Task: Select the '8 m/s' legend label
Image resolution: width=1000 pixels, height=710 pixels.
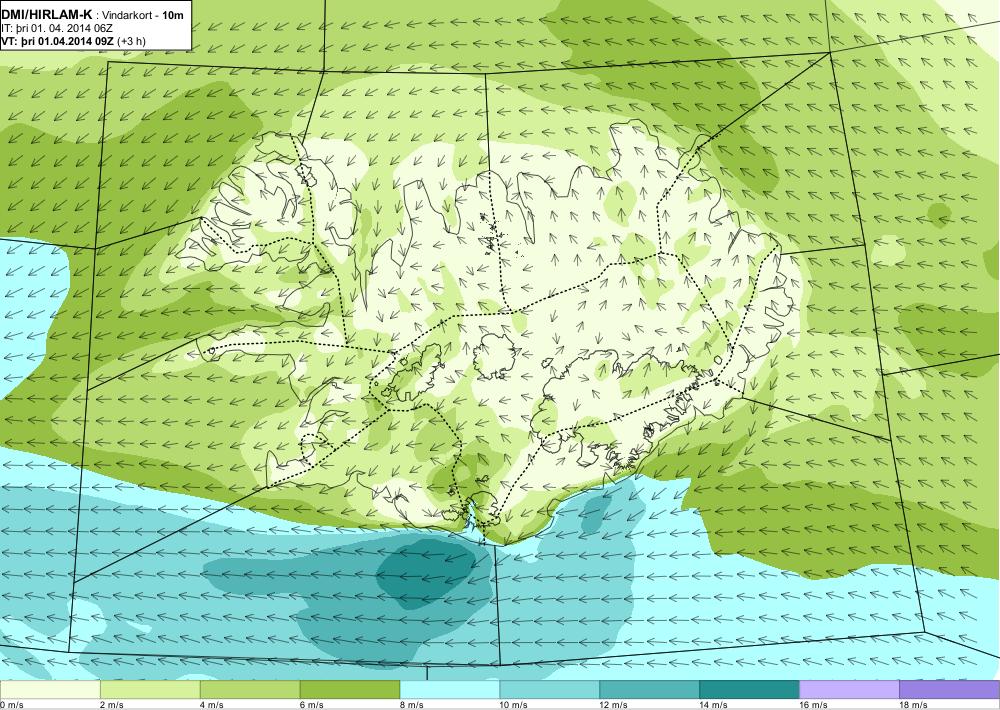Action: click(412, 705)
